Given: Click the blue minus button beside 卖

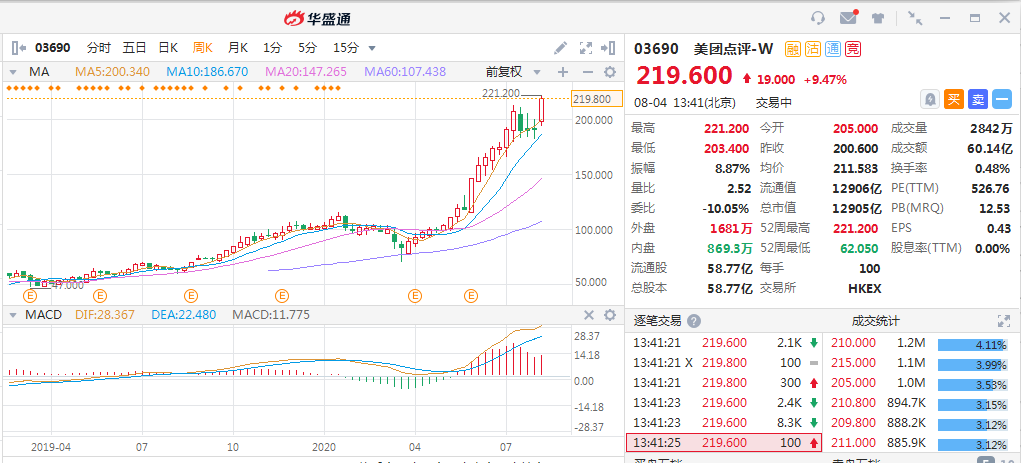Looking at the screenshot, I should click(1001, 100).
